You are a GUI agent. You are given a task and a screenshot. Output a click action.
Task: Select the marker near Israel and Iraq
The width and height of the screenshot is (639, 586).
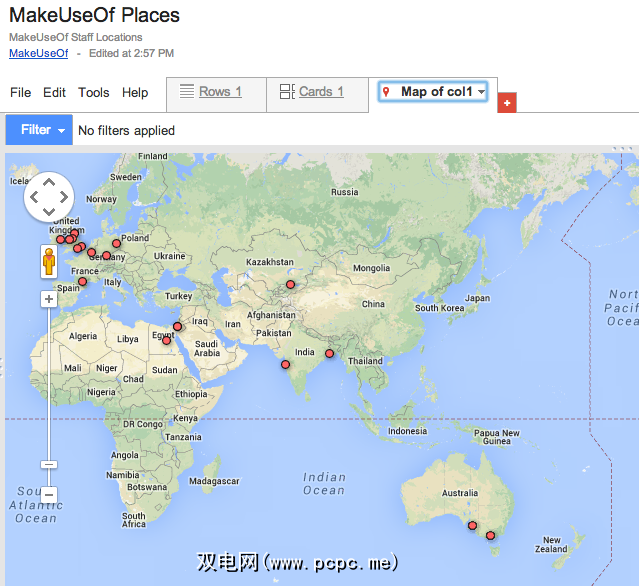pyautogui.click(x=177, y=326)
